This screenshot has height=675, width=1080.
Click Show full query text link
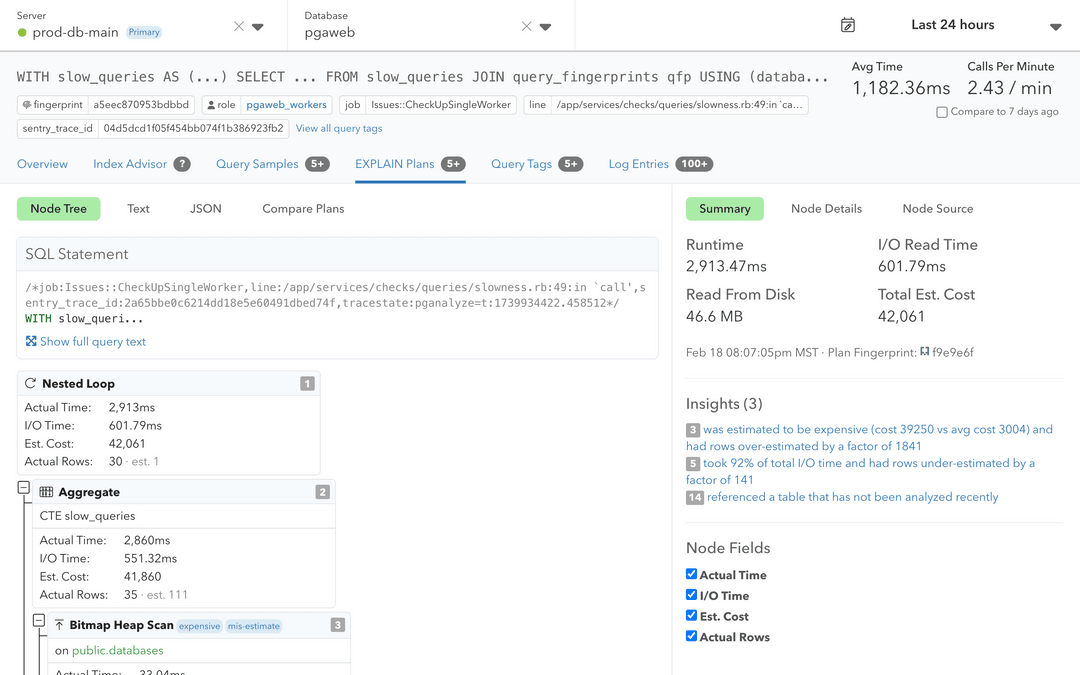click(92, 342)
